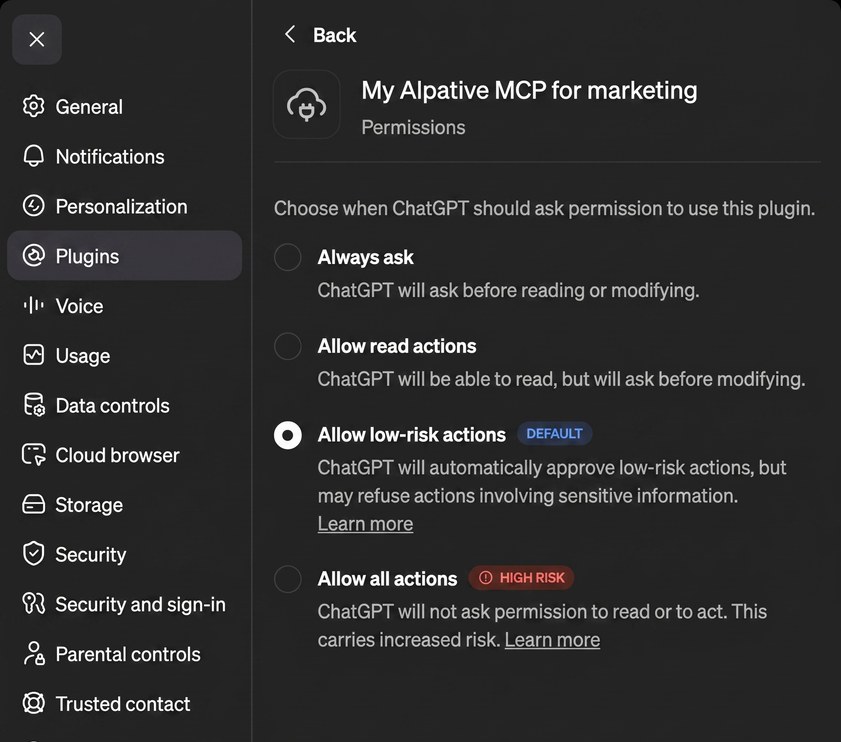The height and width of the screenshot is (742, 841).
Task: Close the settings dialog with X
Action: (36, 39)
